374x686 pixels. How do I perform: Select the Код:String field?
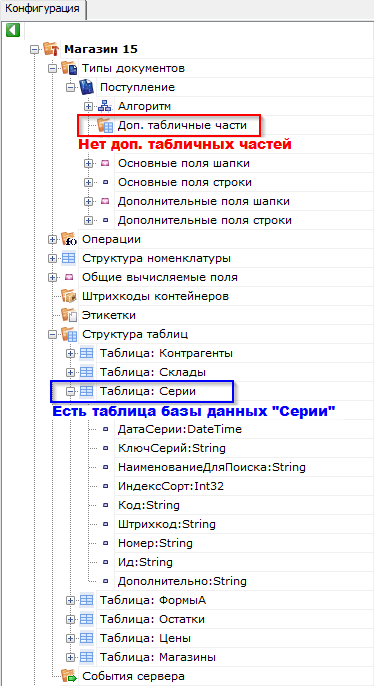tap(149, 505)
